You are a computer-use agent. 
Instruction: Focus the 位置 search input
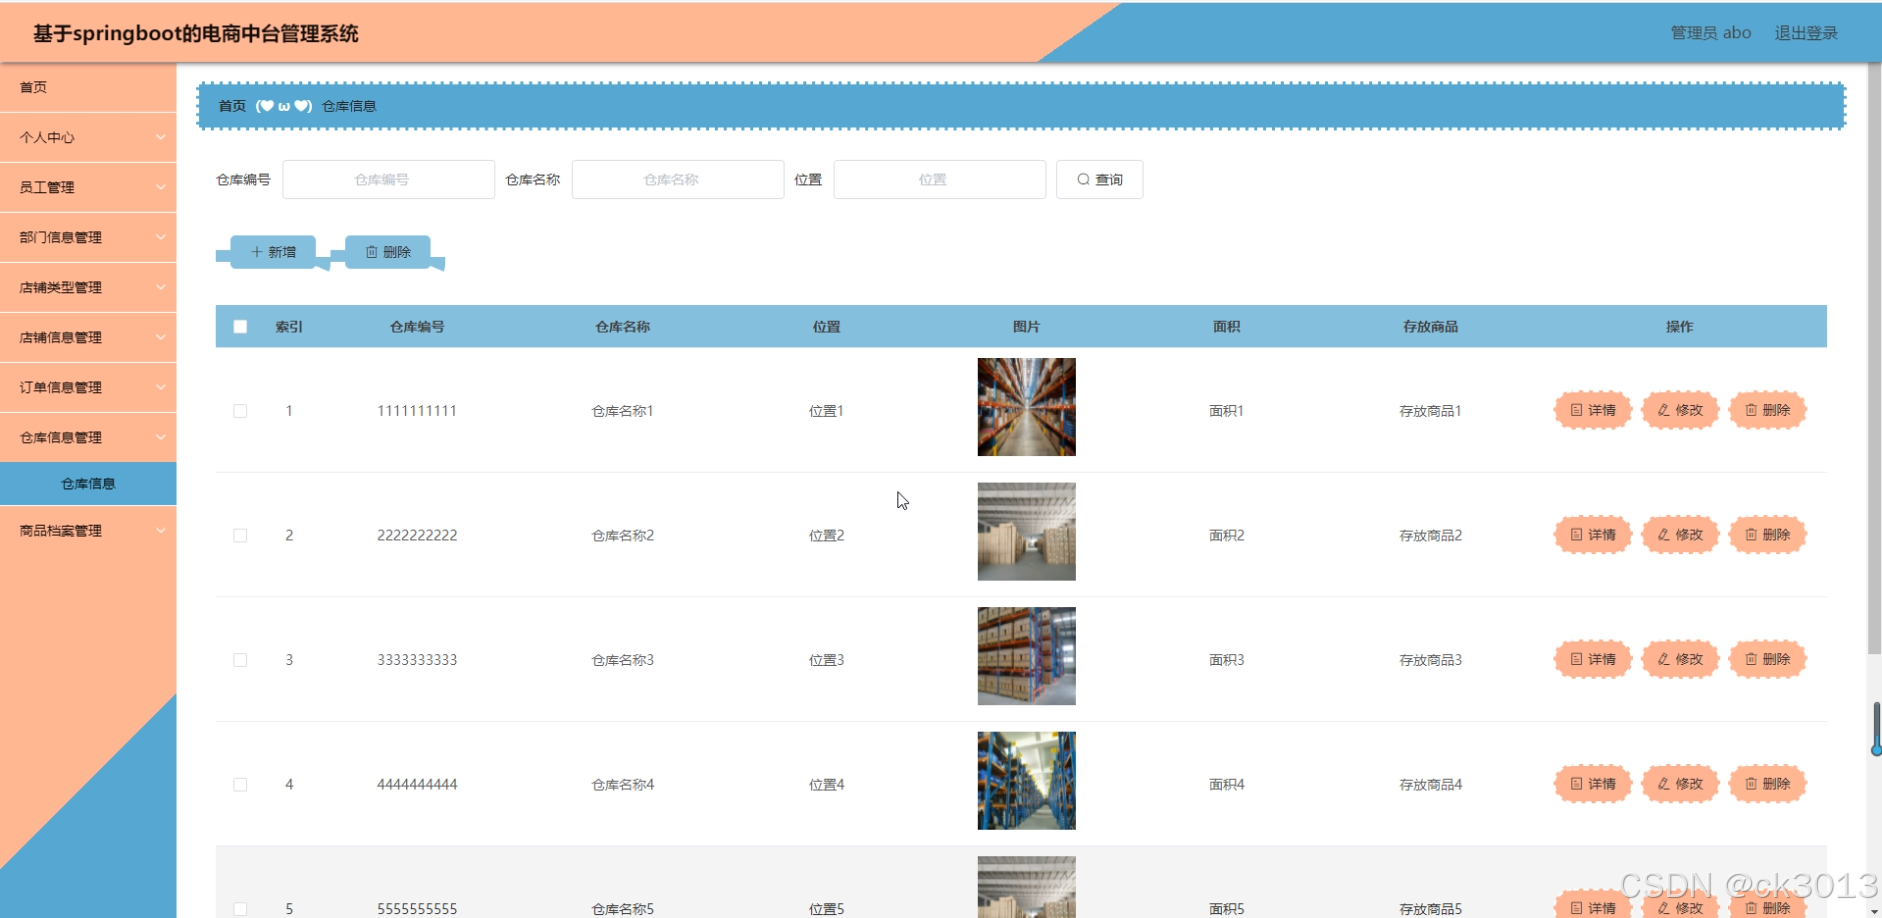pyautogui.click(x=940, y=180)
